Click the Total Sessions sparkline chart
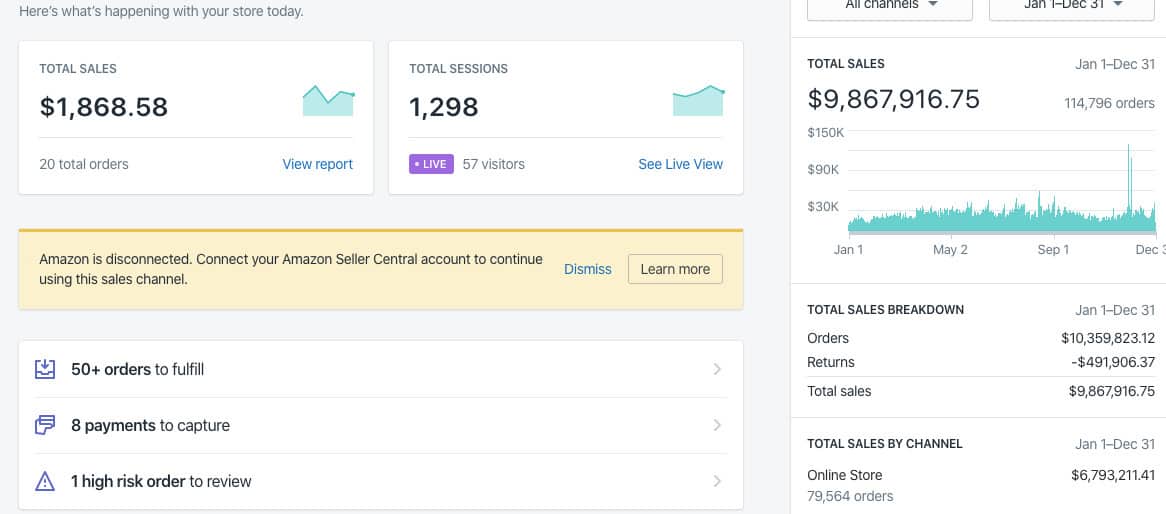The image size is (1166, 514). (698, 100)
